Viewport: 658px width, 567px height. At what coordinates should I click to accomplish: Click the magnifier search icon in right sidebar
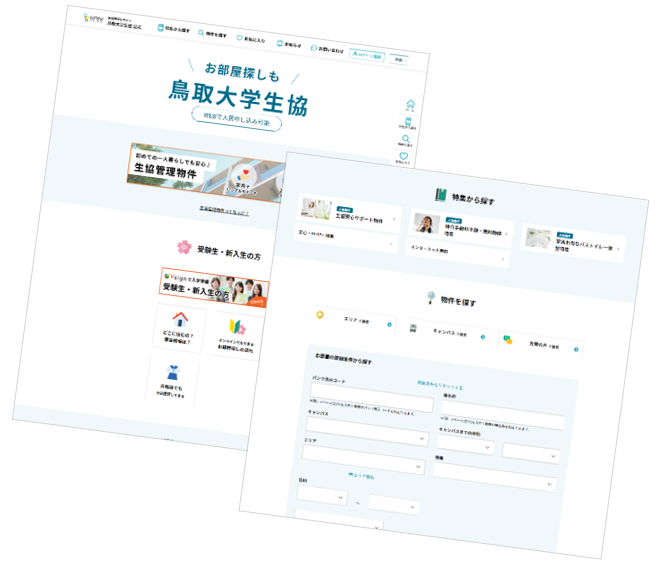point(405,140)
